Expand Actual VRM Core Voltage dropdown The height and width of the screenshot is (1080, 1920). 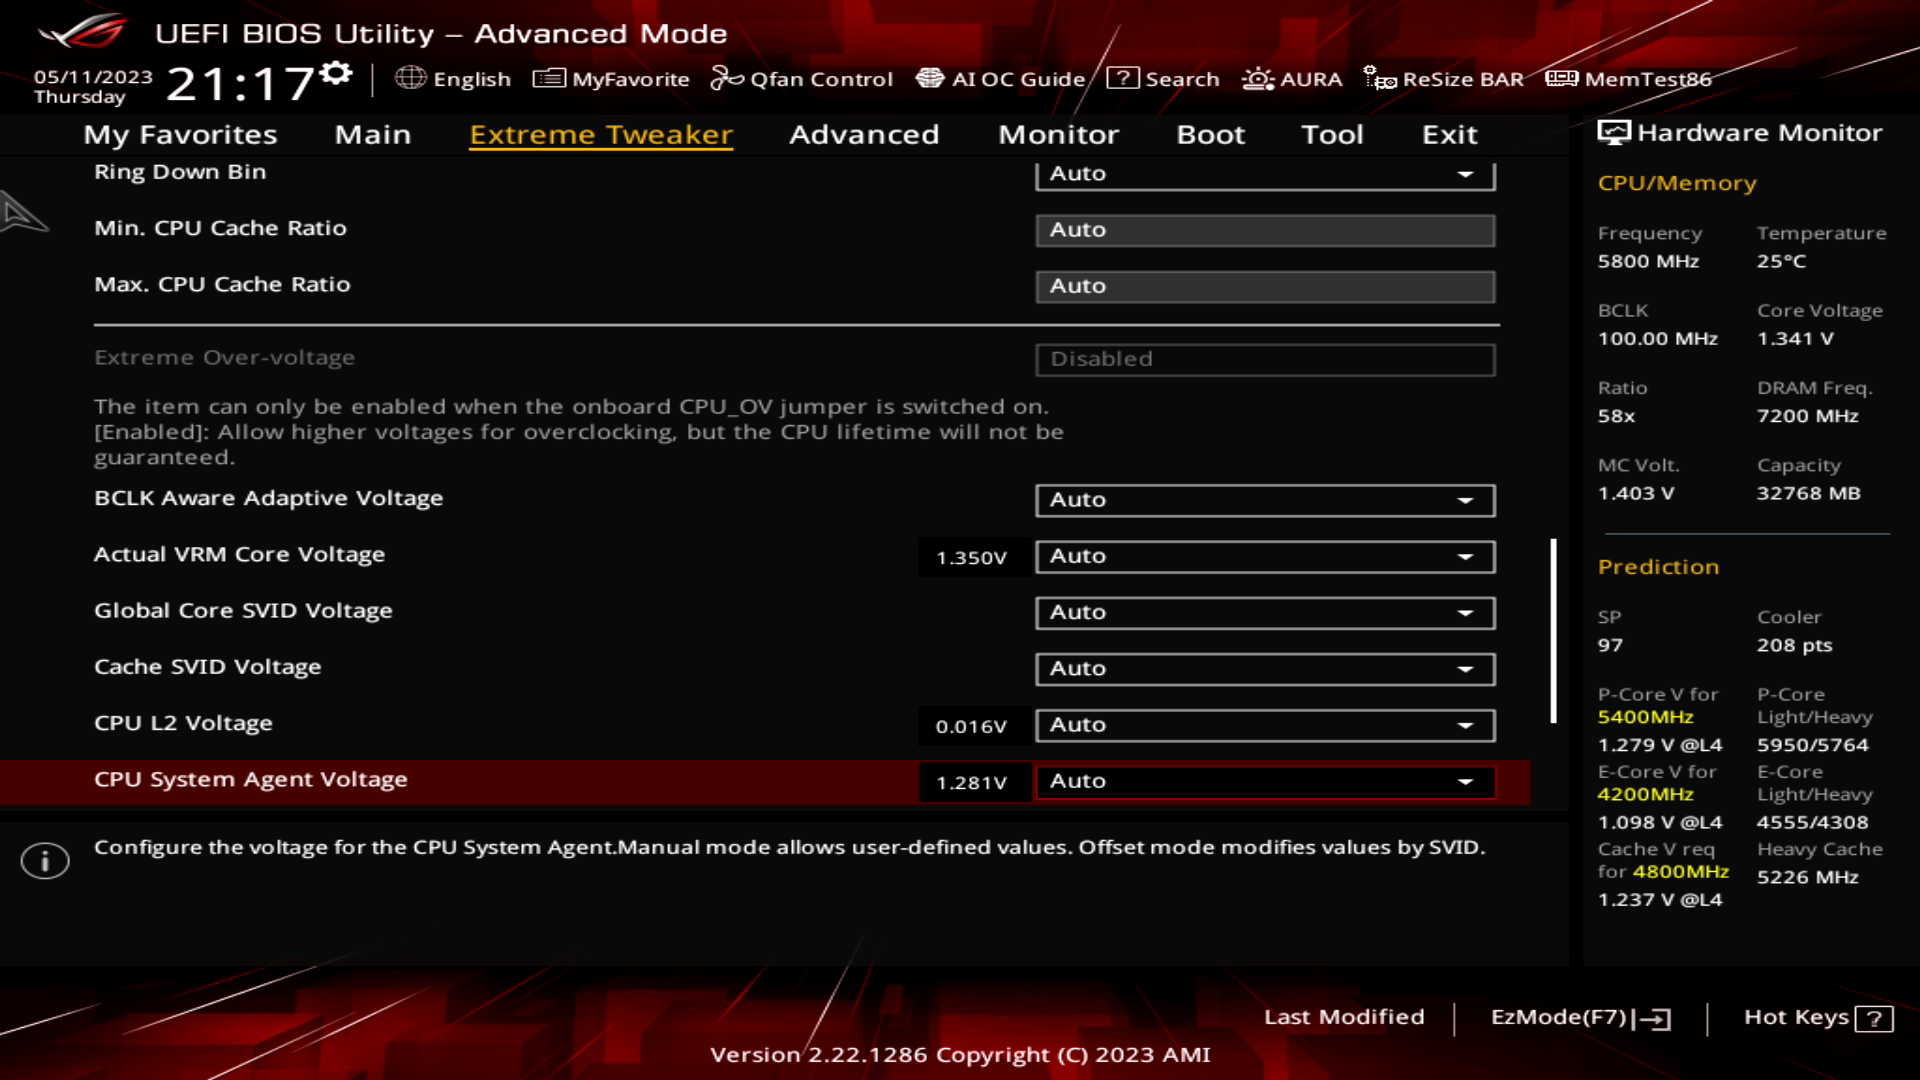click(x=1265, y=556)
